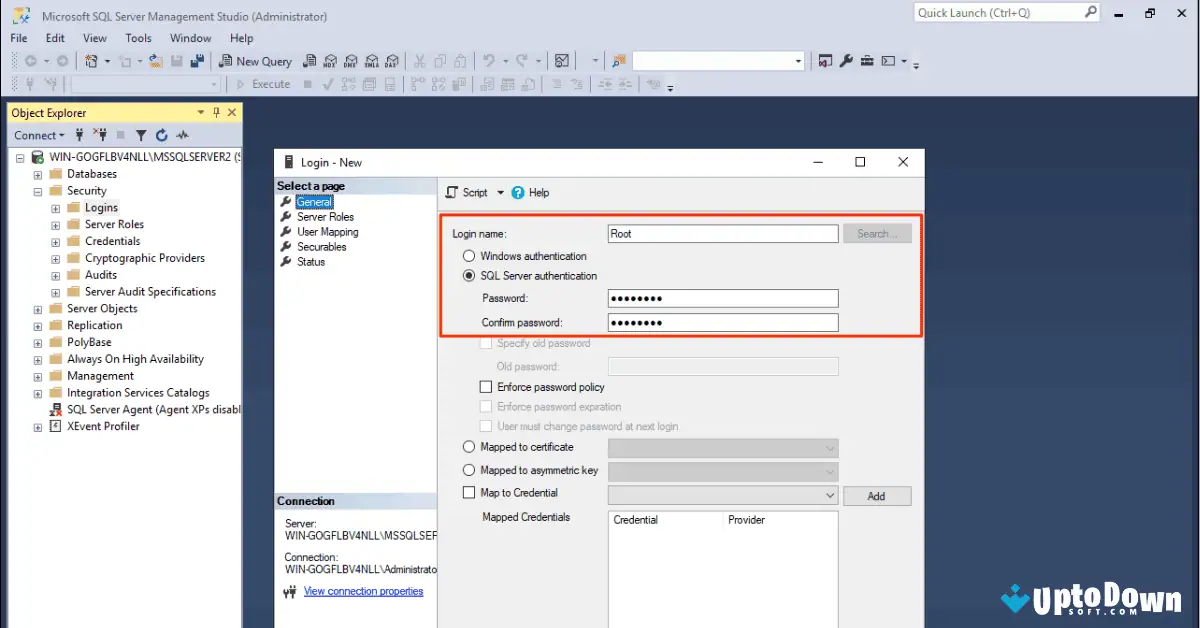This screenshot has width=1200, height=628.
Task: Click the Search button for login name
Action: [877, 233]
